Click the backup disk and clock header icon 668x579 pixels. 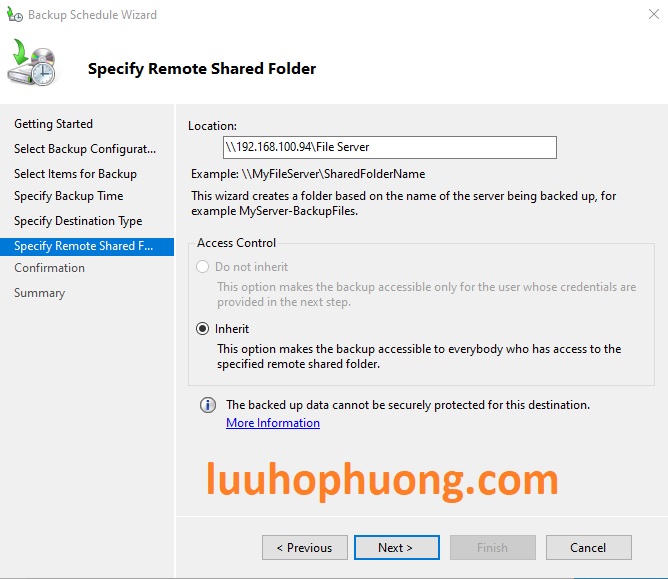(x=34, y=65)
